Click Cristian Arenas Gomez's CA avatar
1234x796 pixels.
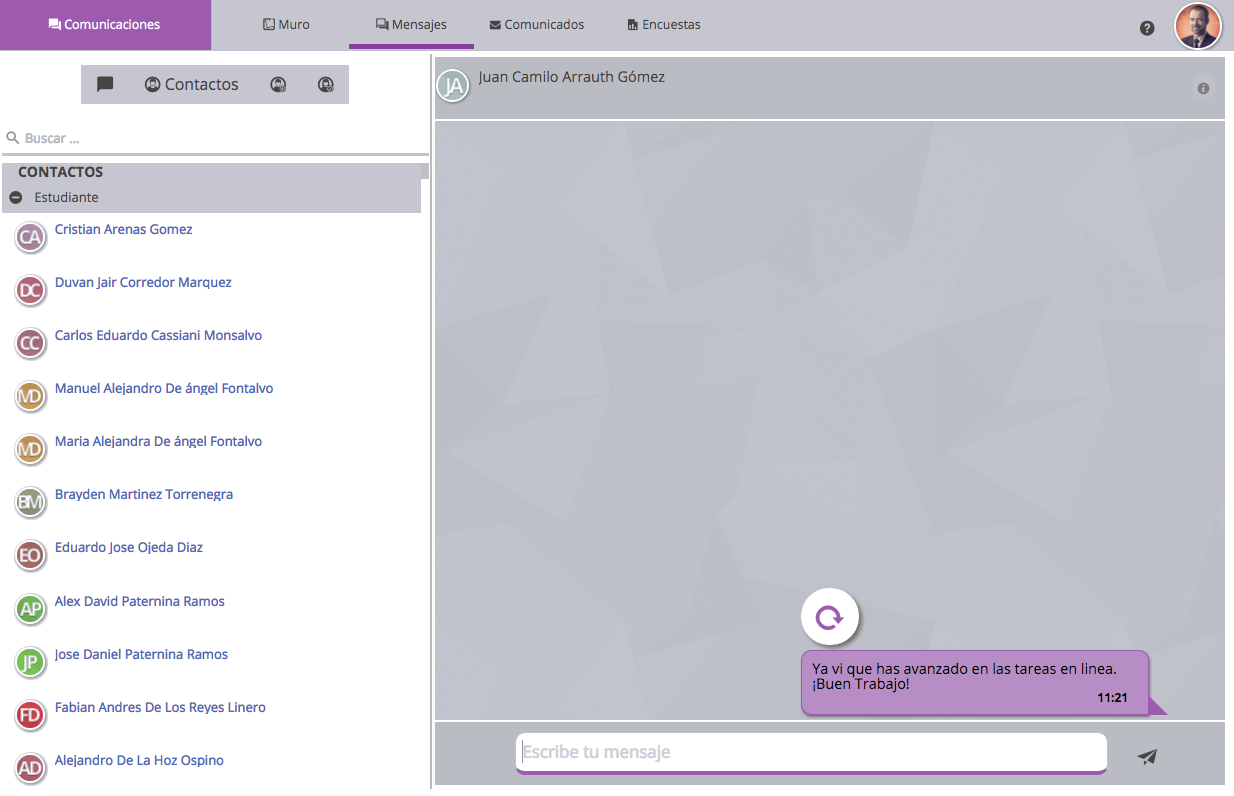[x=31, y=237]
